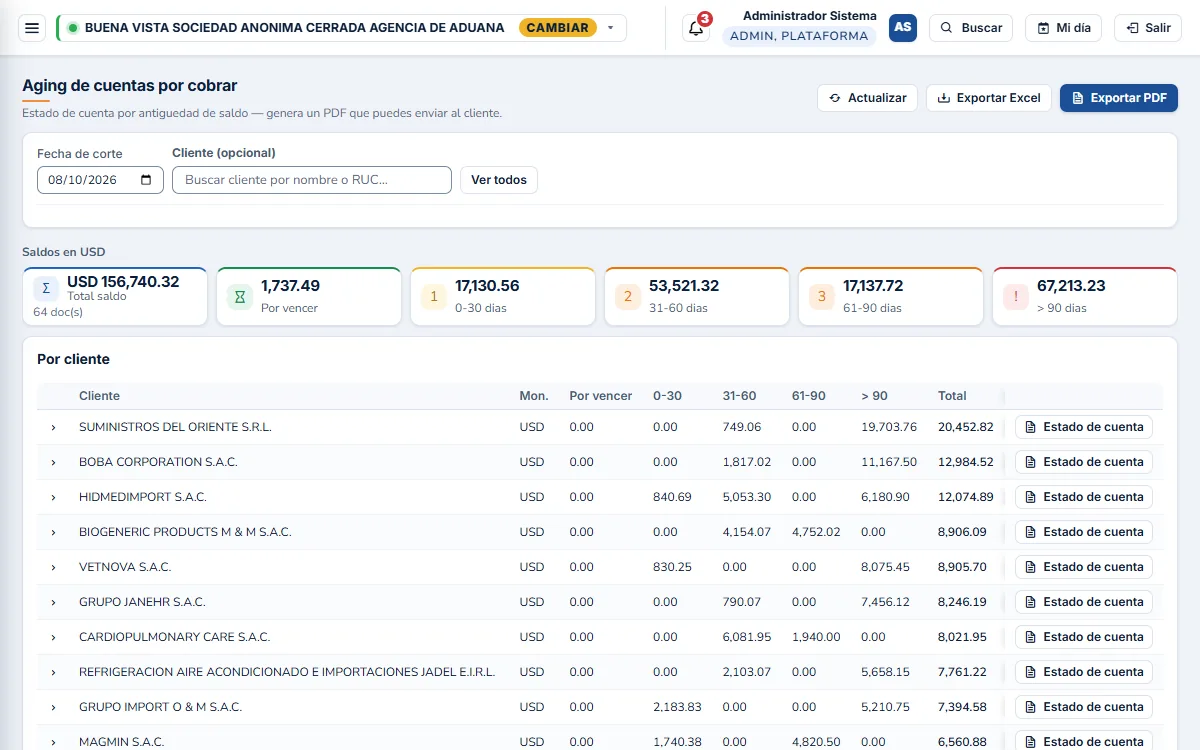Open Estado de cuenta for REFRIGERACION AIRE JADEL
The image size is (1200, 750).
1084,672
